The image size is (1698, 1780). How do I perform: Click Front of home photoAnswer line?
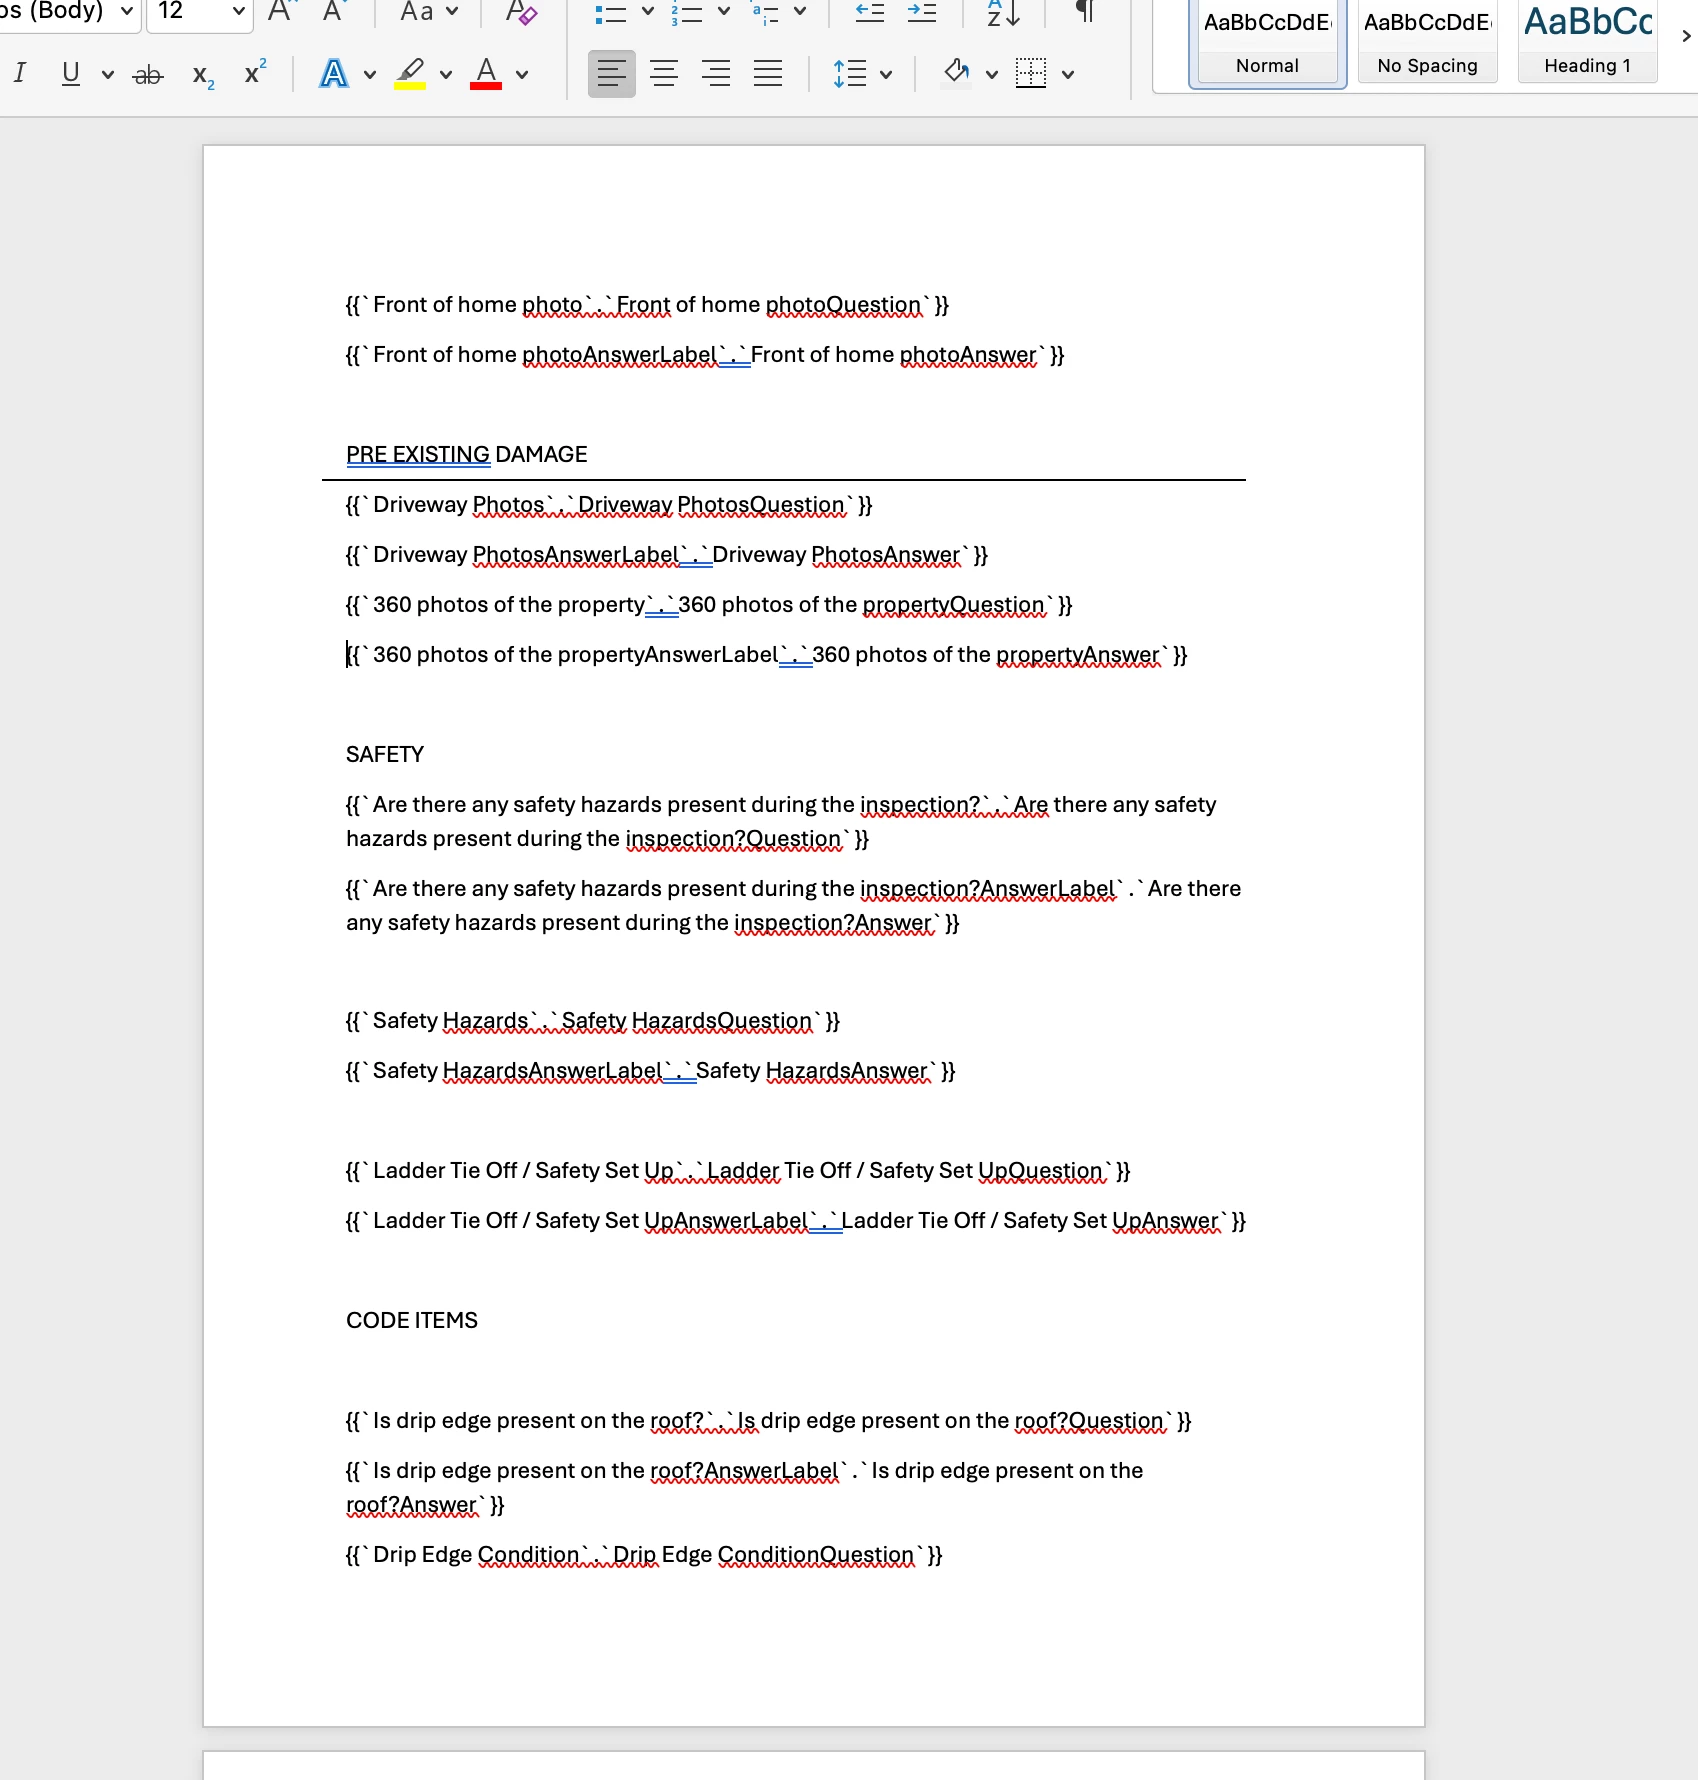coord(705,355)
